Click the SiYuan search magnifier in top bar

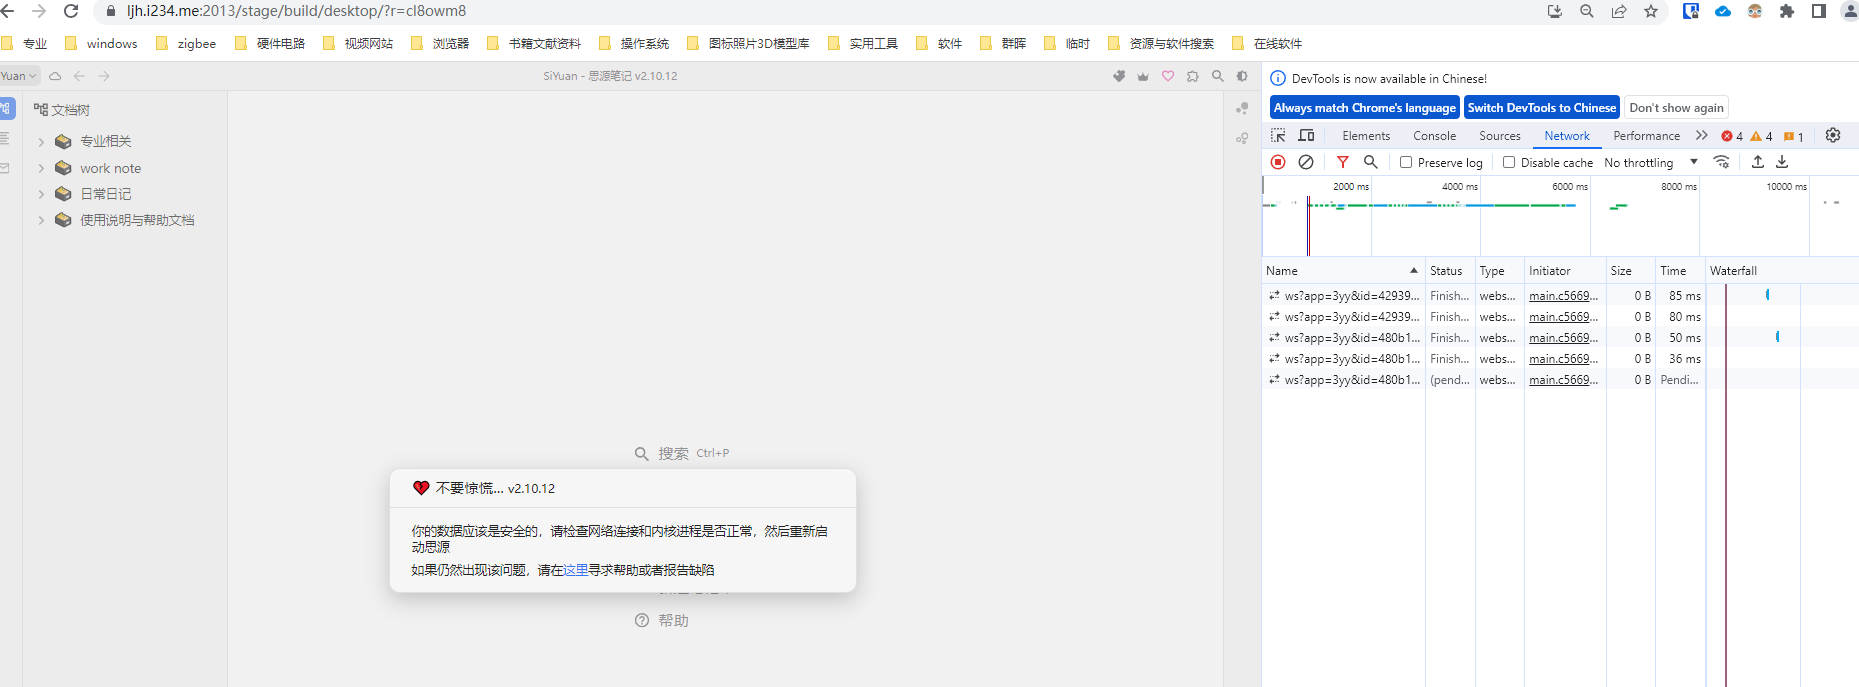(1217, 76)
